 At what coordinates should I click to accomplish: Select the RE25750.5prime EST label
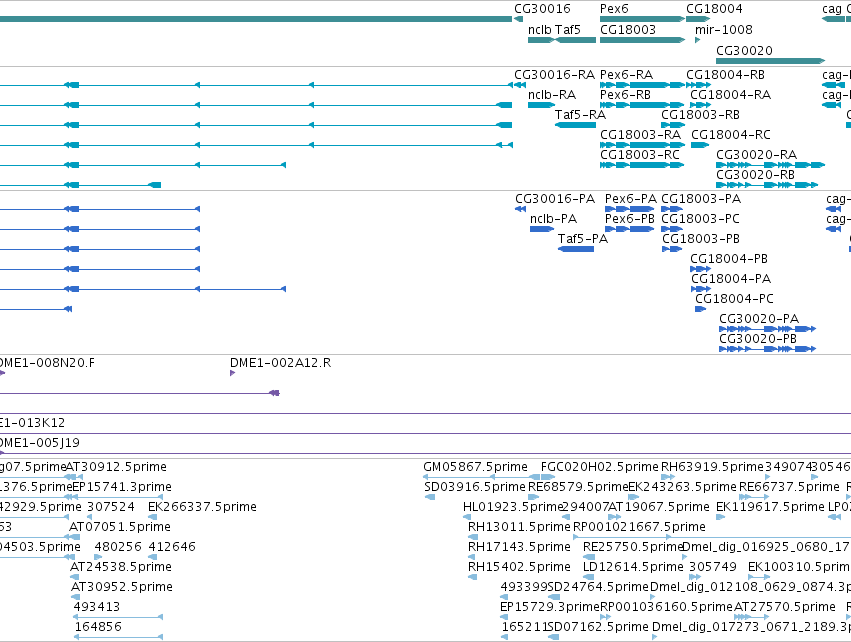pyautogui.click(x=632, y=547)
